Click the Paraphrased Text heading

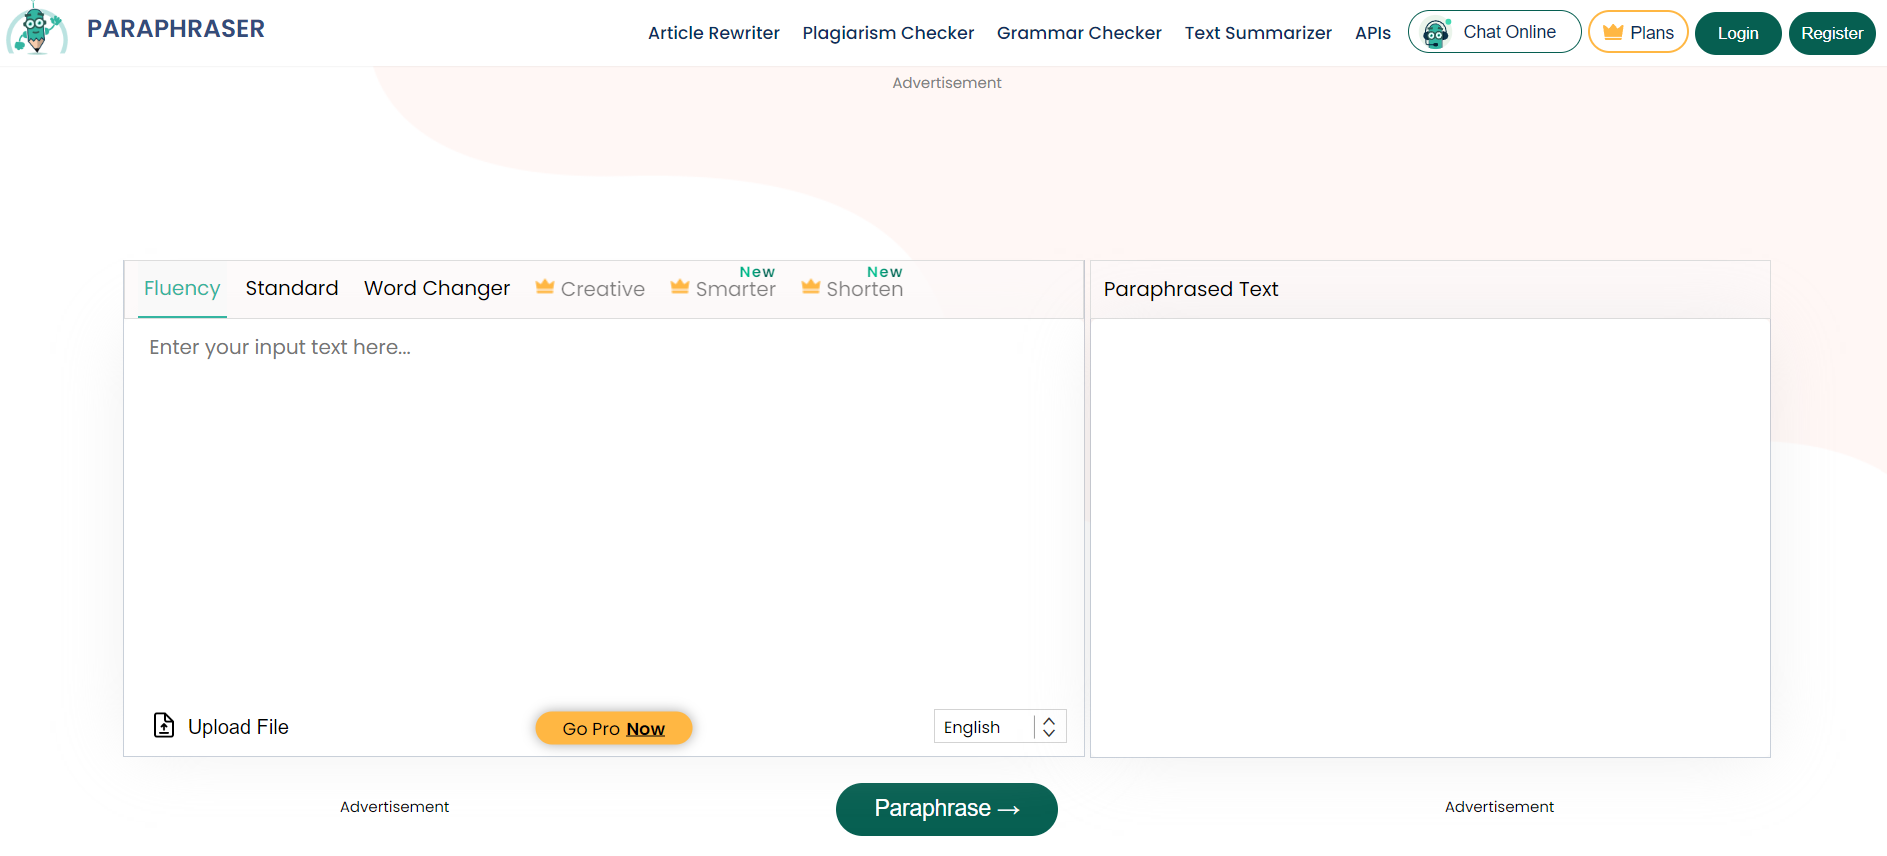click(1191, 289)
